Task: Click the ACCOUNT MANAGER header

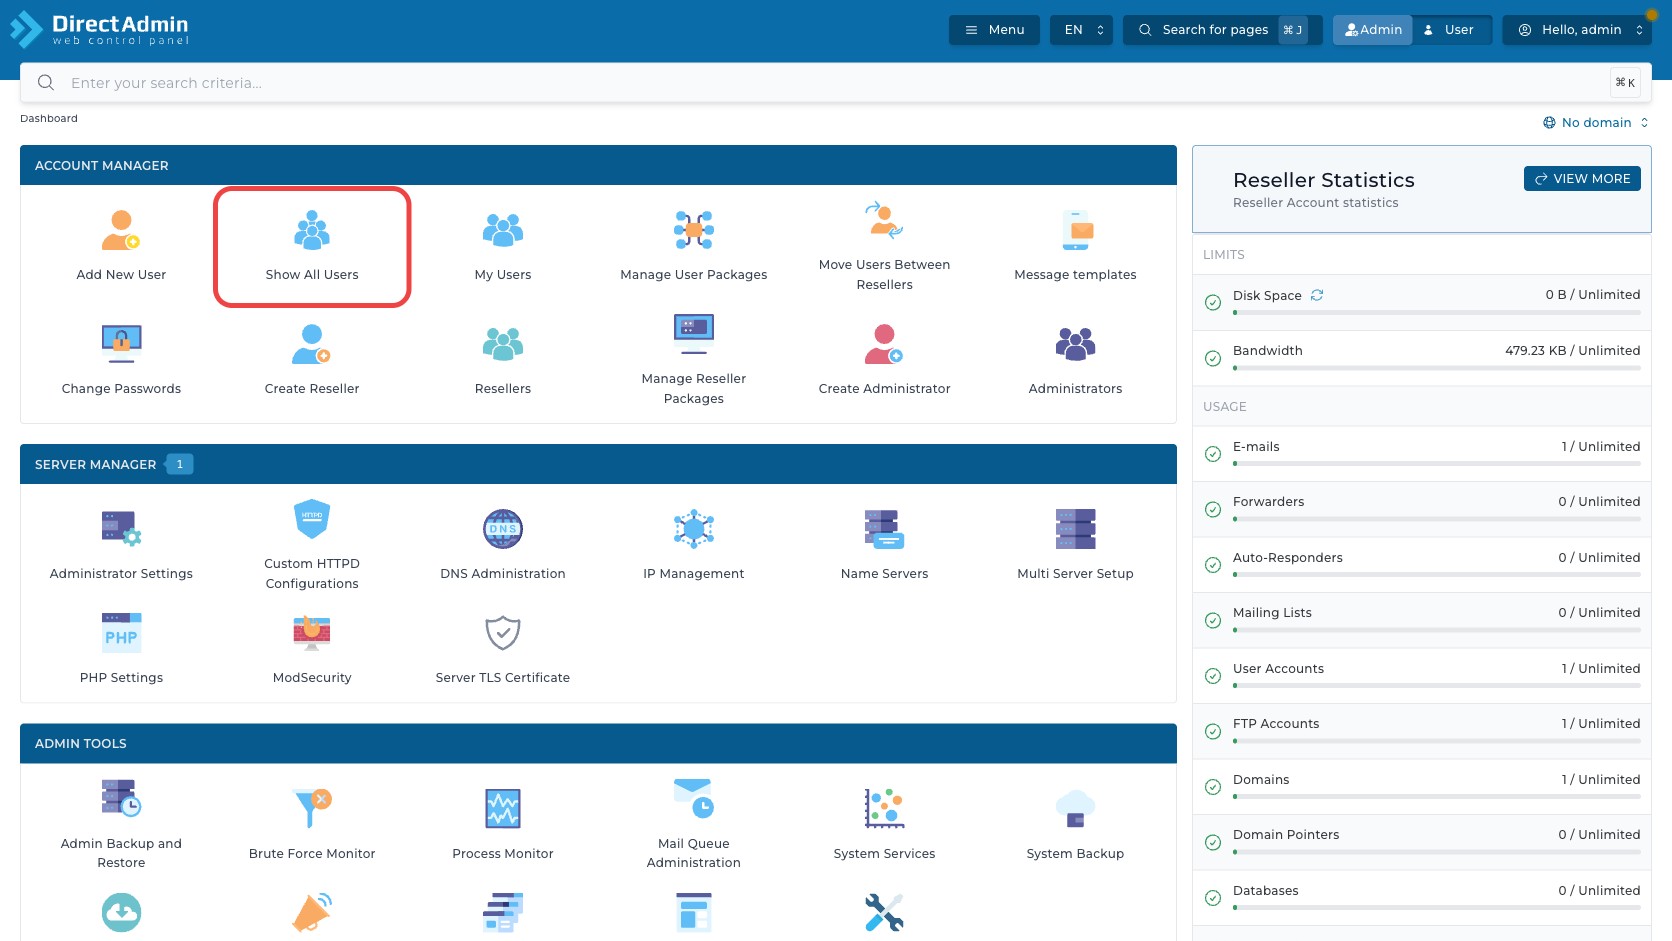Action: (x=598, y=165)
